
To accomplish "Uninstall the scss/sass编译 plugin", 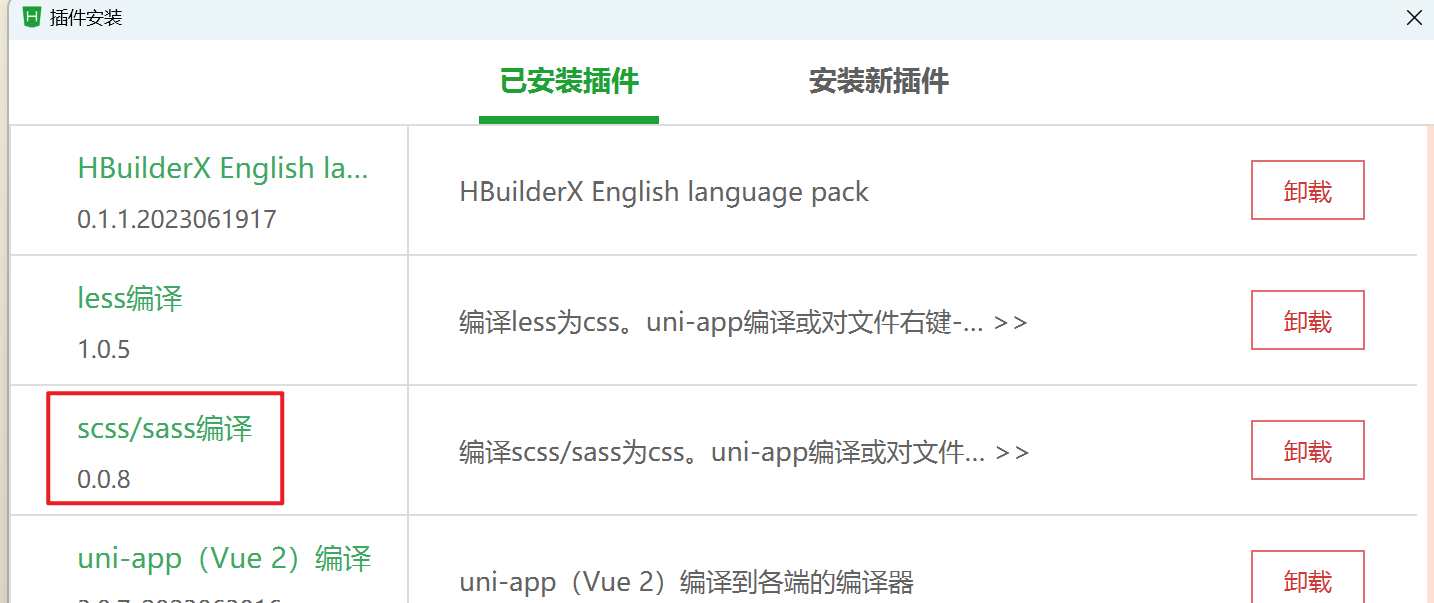I will 1308,450.
